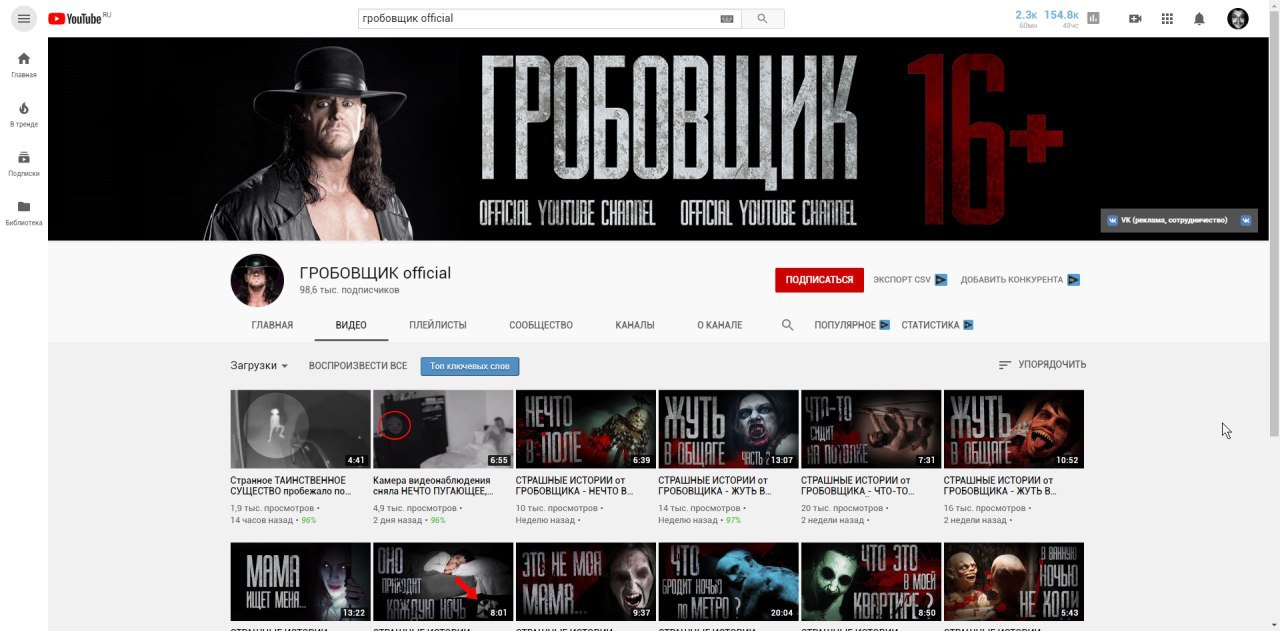The width and height of the screenshot is (1280, 631).
Task: Open the Каналы tab
Action: [635, 325]
